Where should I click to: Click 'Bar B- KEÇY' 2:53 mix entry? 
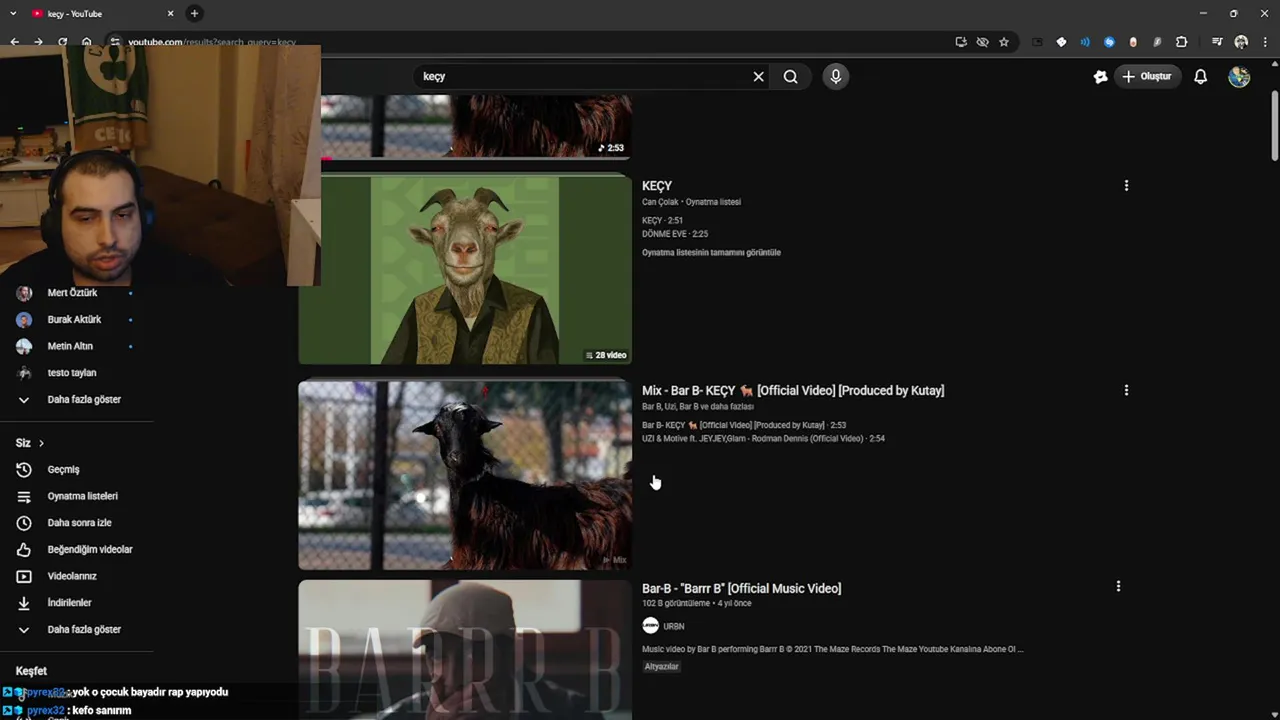744,425
